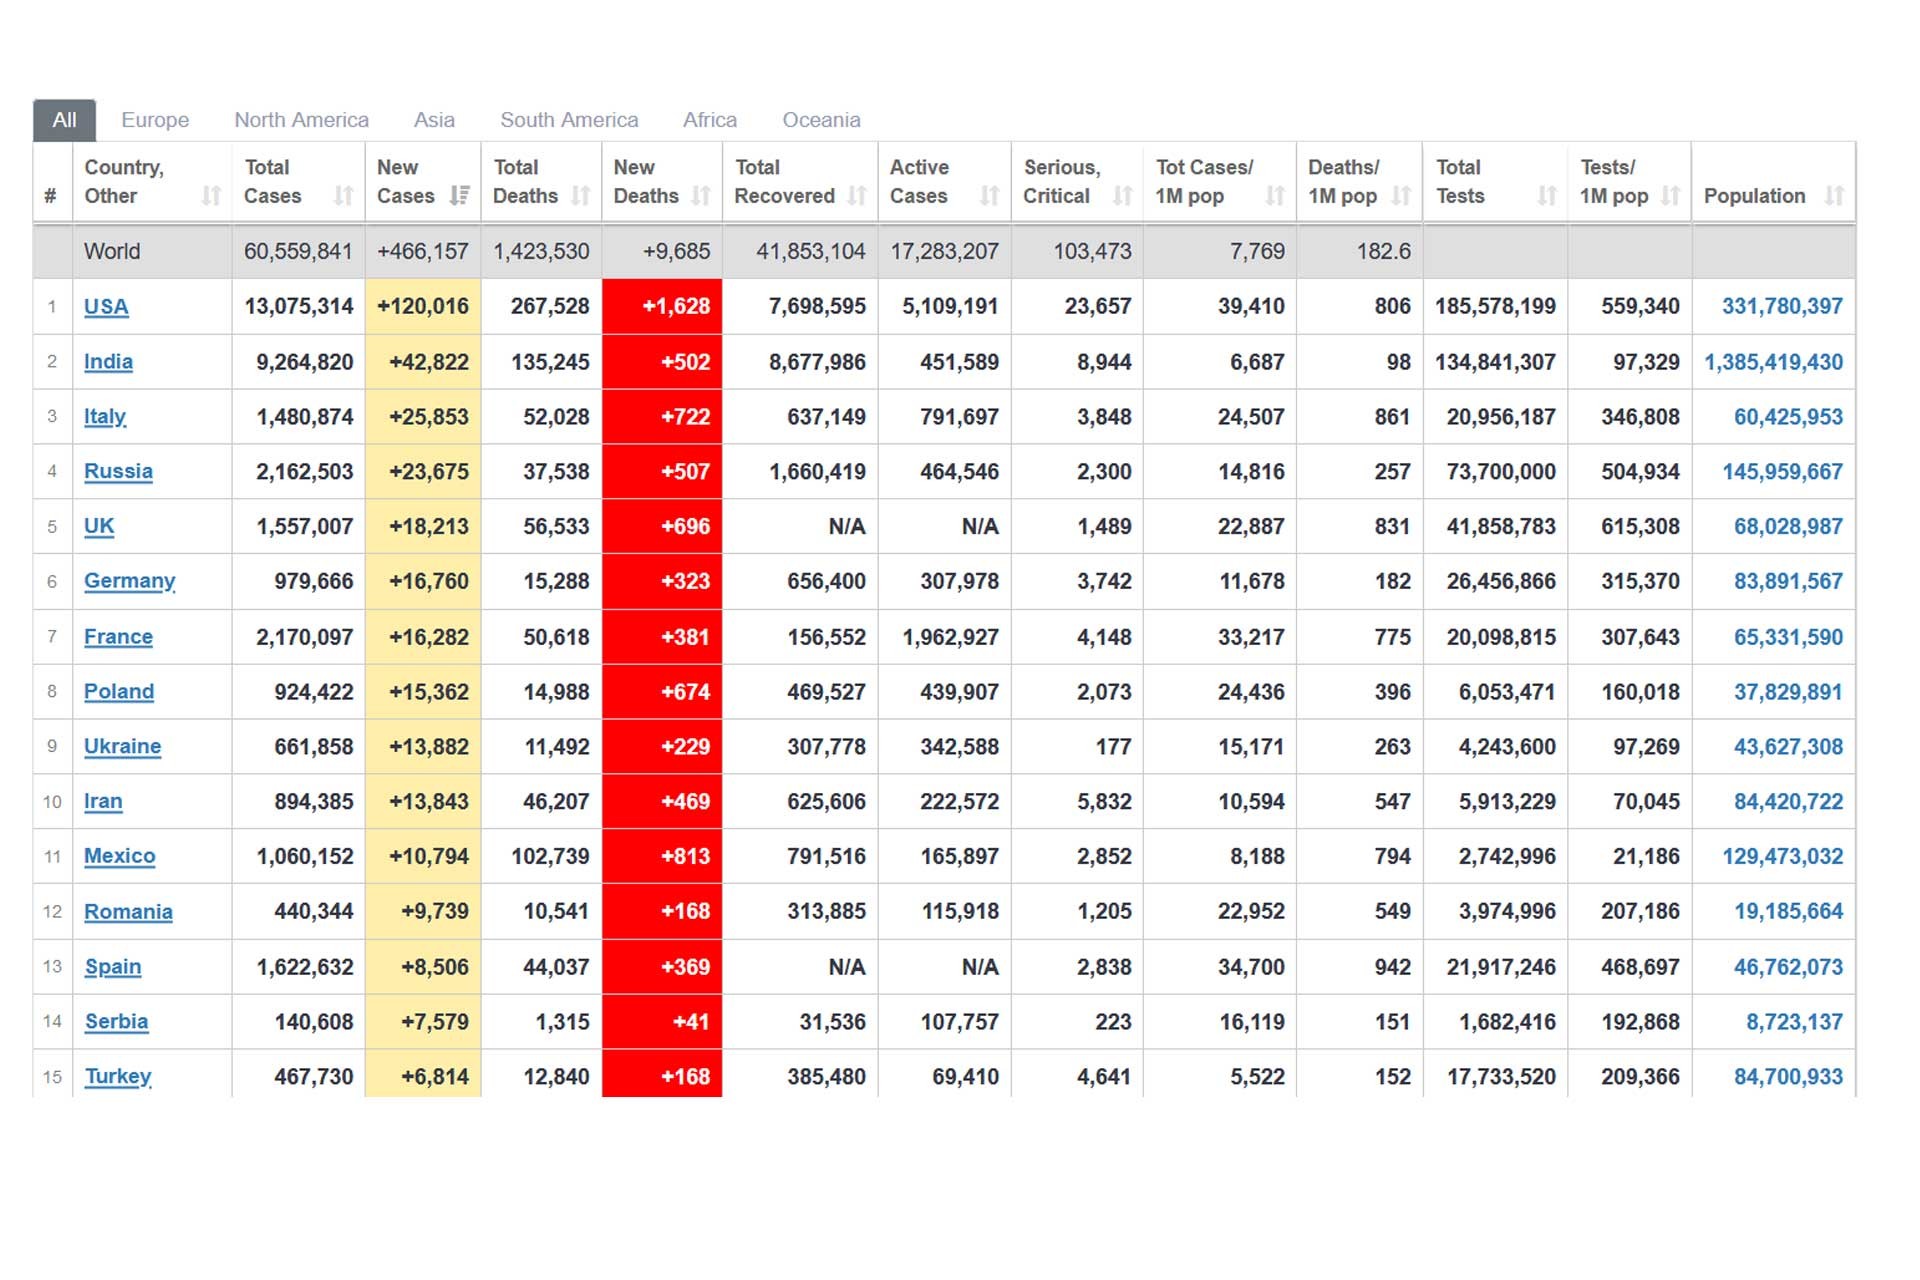Select World total cases 60,559,841 cell
Viewport: 1920px width, 1280px height.
(298, 252)
